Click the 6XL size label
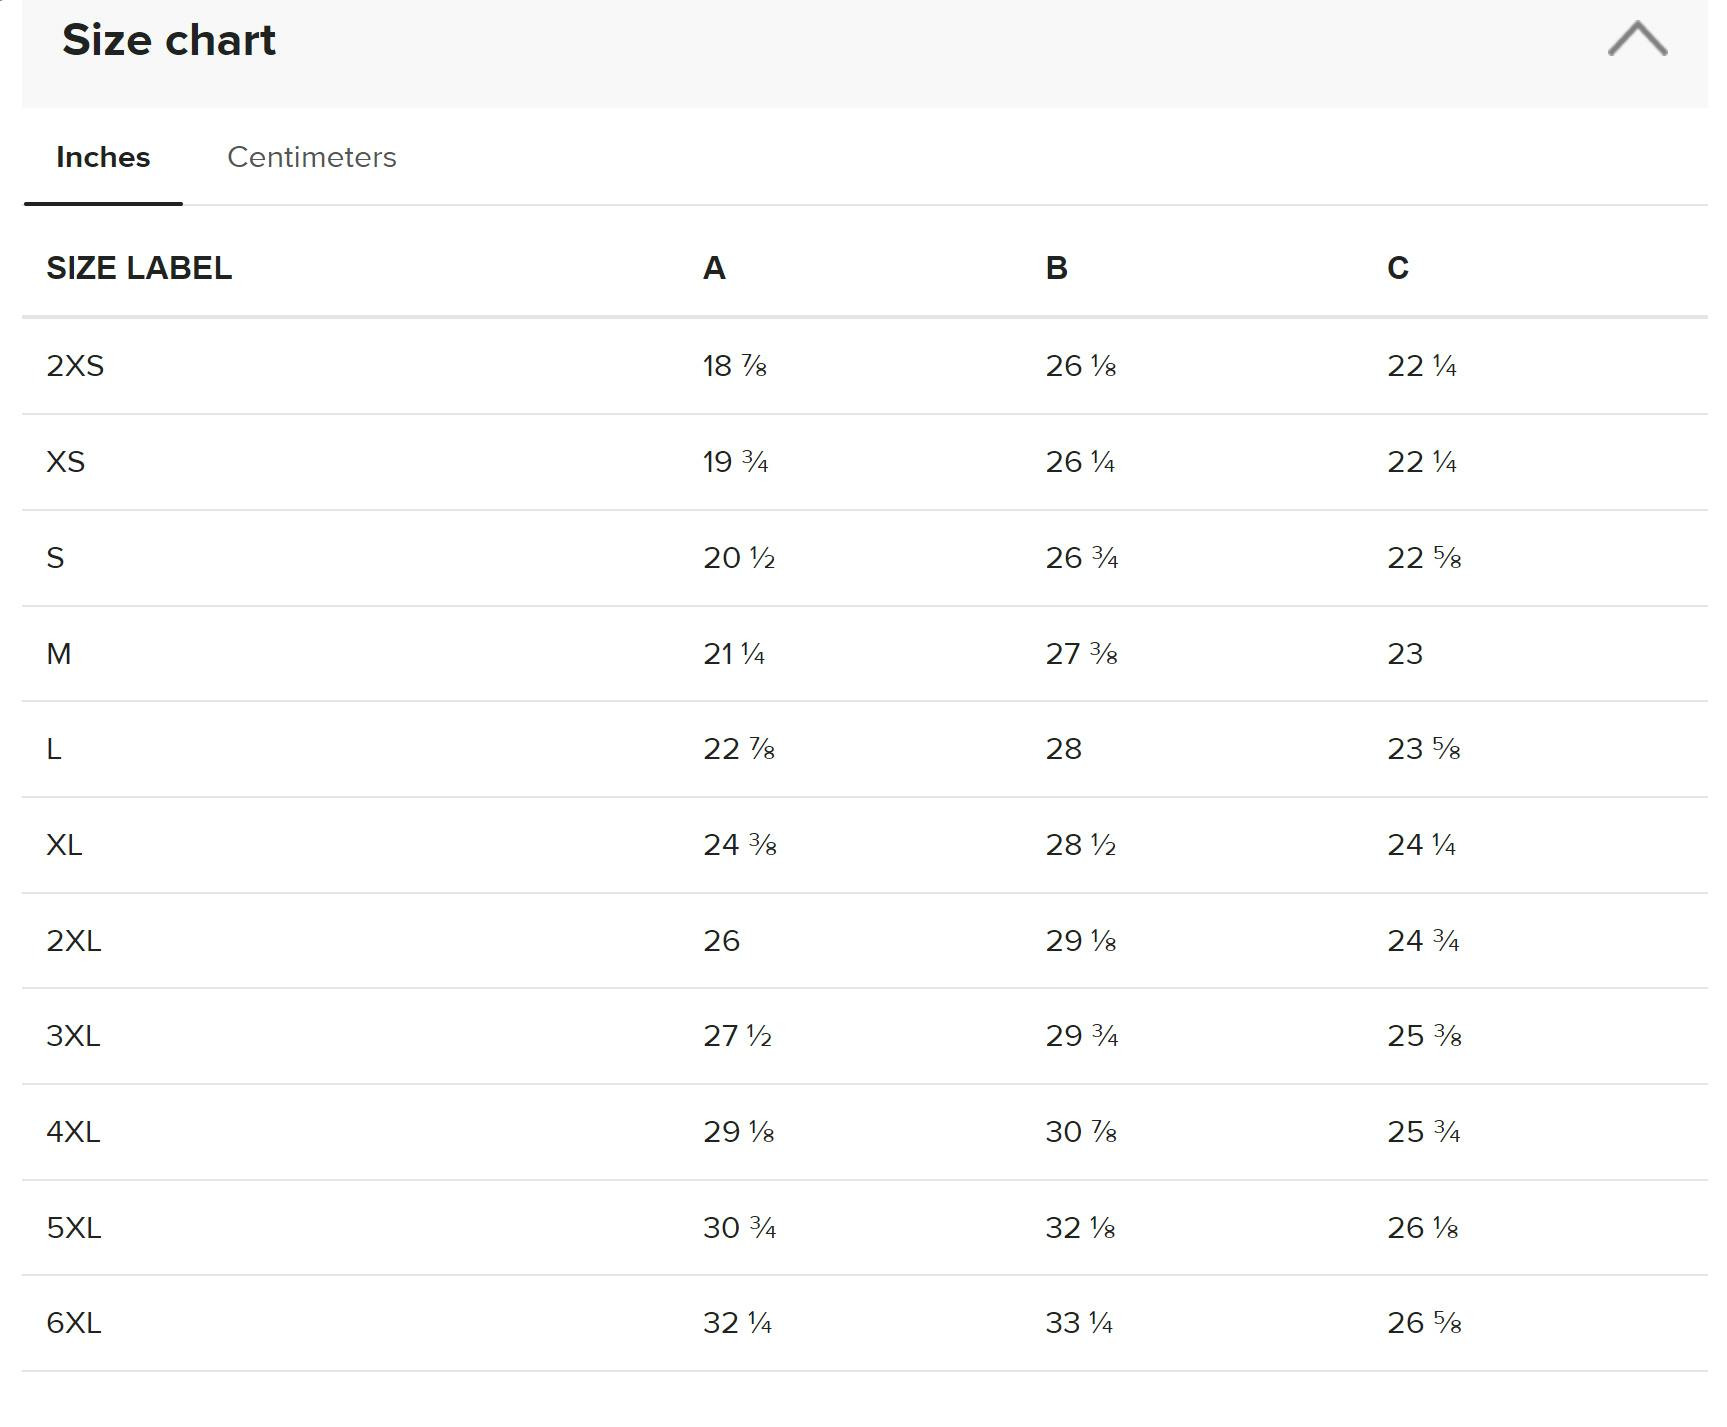Viewport: 1727px width, 1427px height. (x=73, y=1323)
